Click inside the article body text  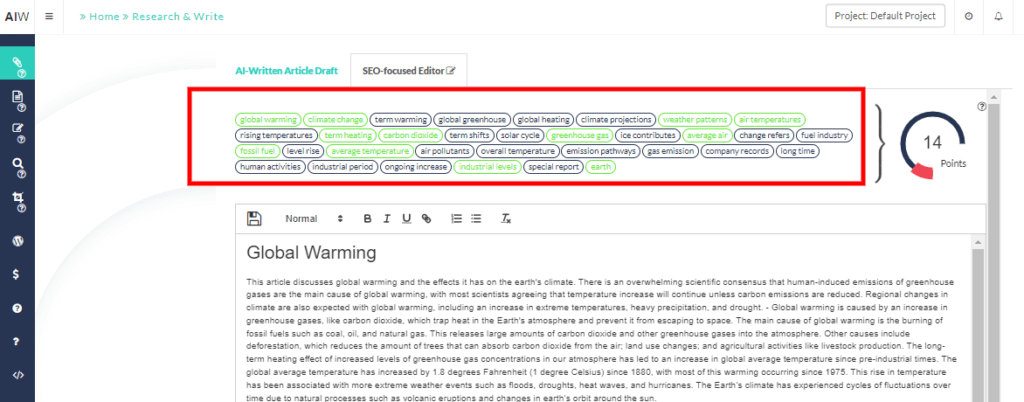click(602, 339)
